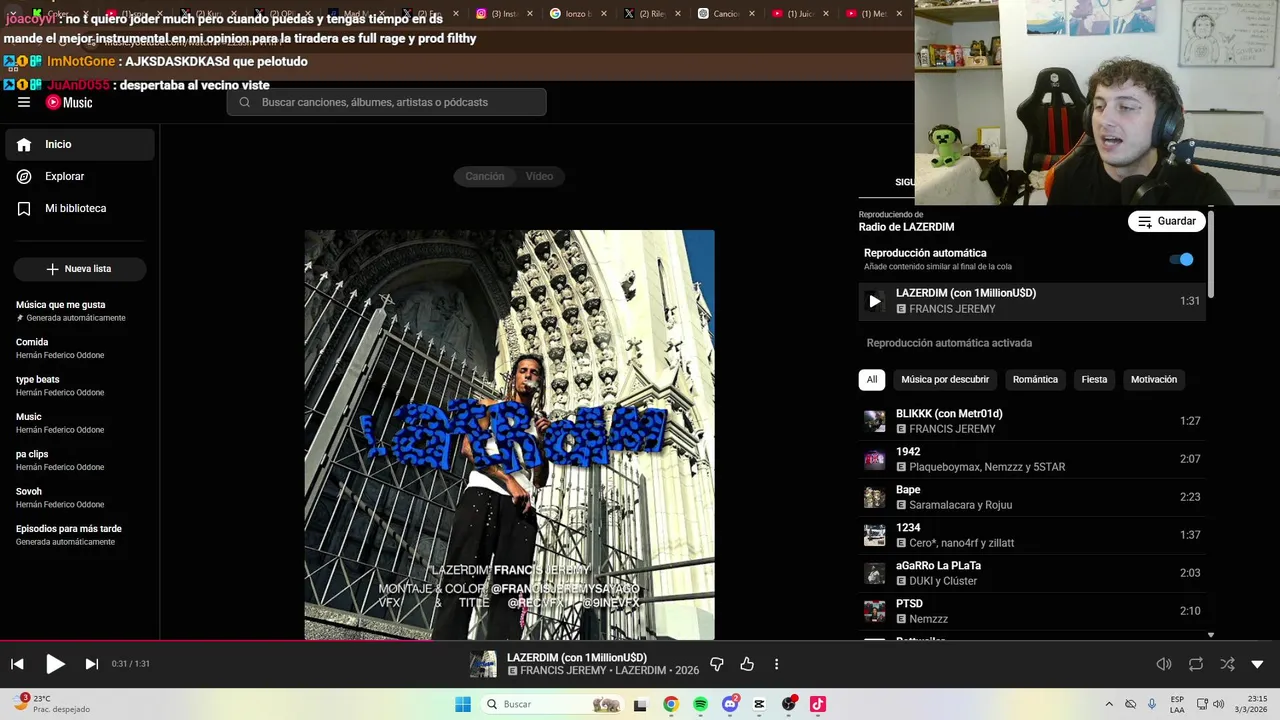Select the All filter chip
Viewport: 1280px width, 720px height.
tap(872, 380)
